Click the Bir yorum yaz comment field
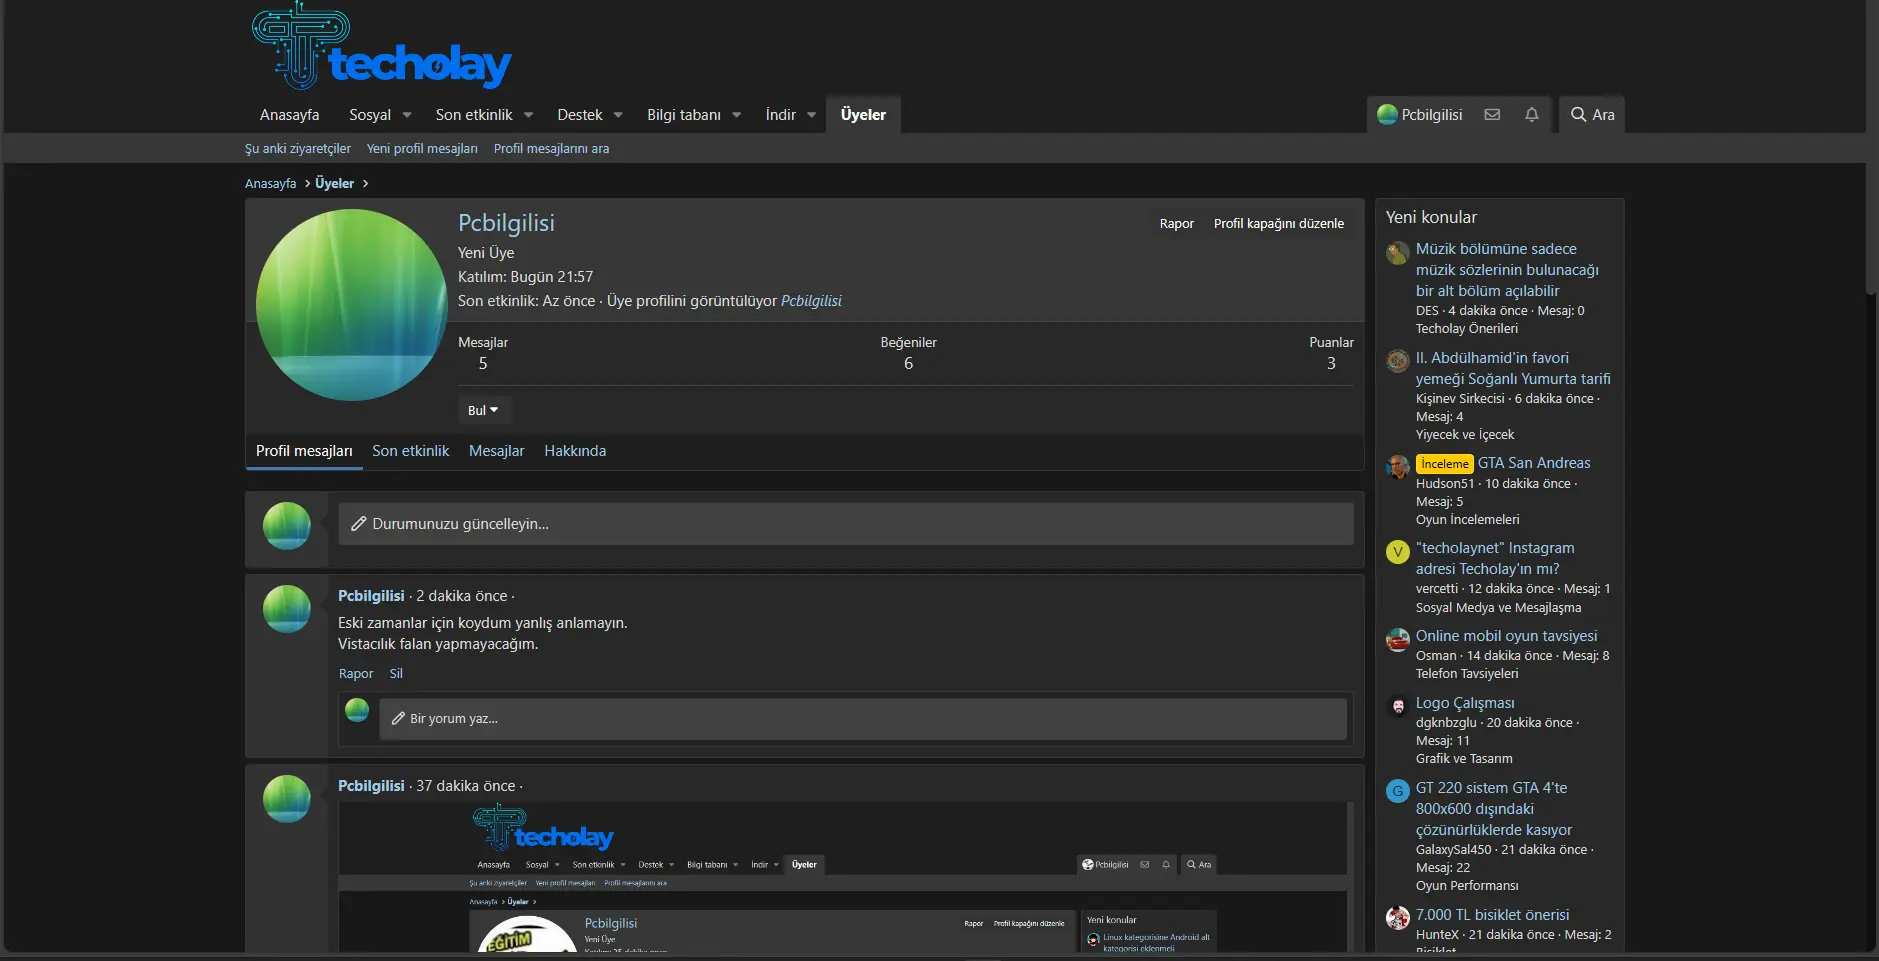 (863, 719)
